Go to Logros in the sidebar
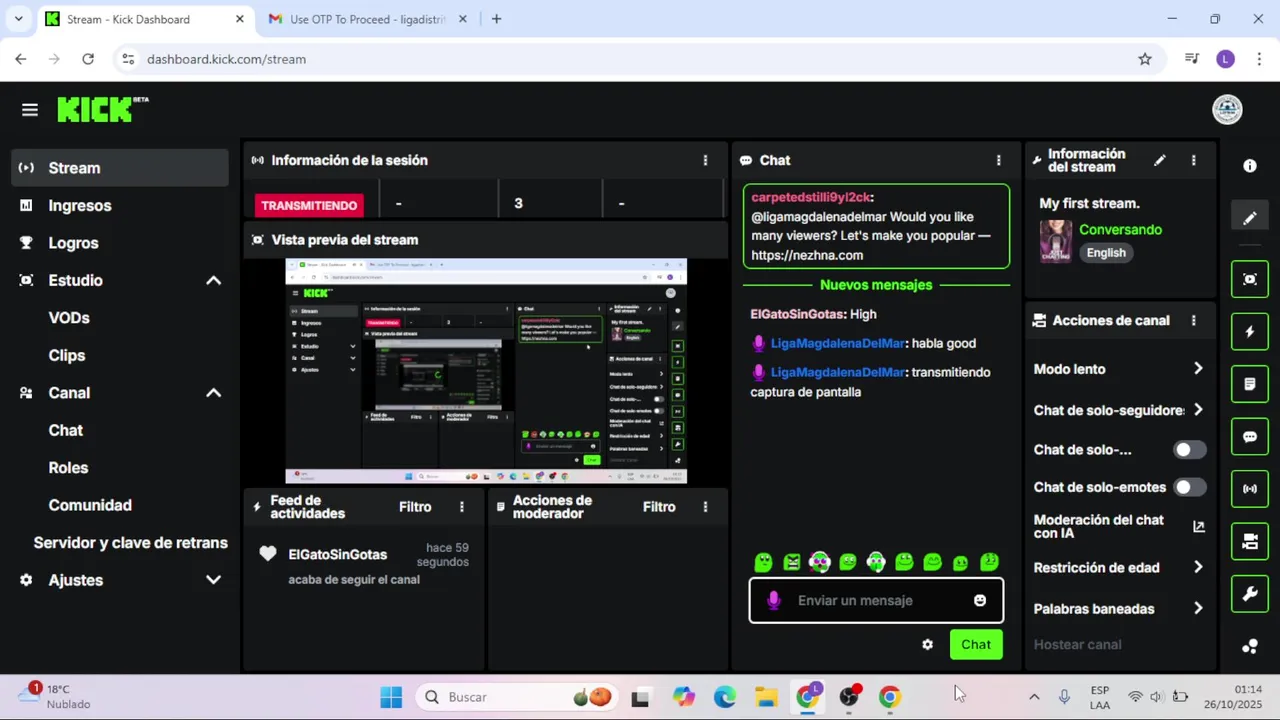This screenshot has height=720, width=1280. 120,243
